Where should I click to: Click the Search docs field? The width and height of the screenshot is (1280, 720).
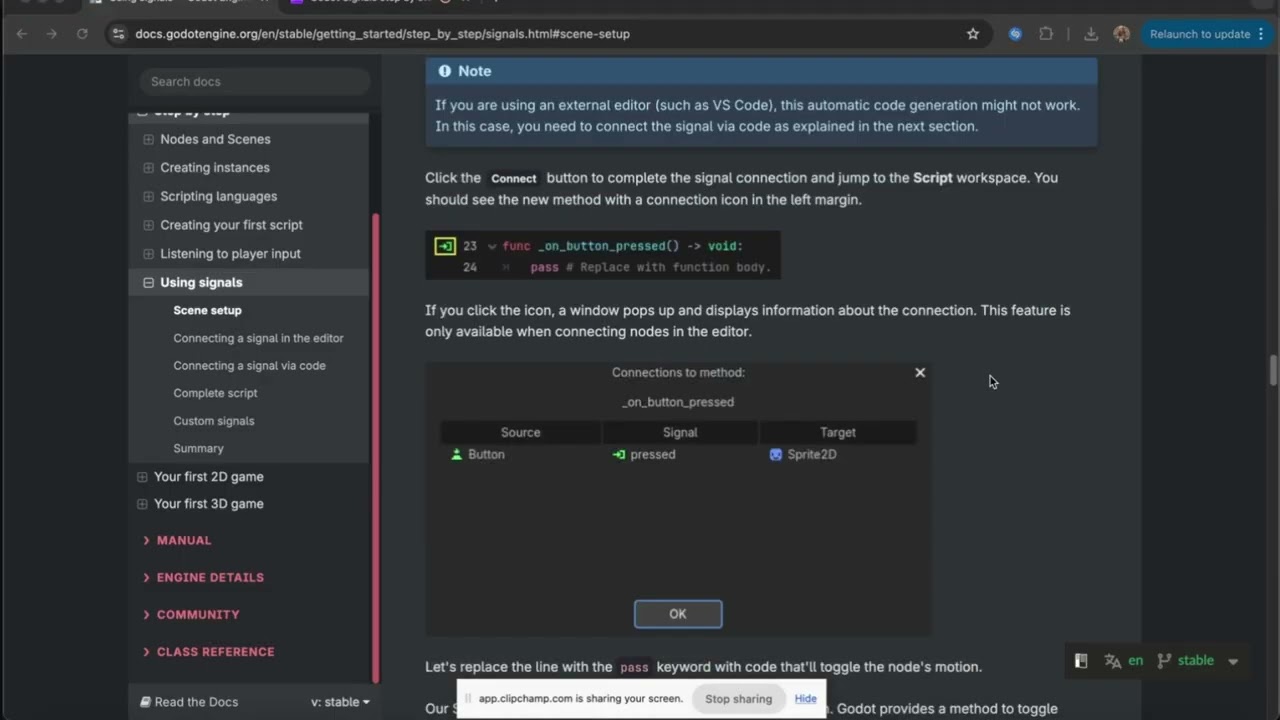254,82
